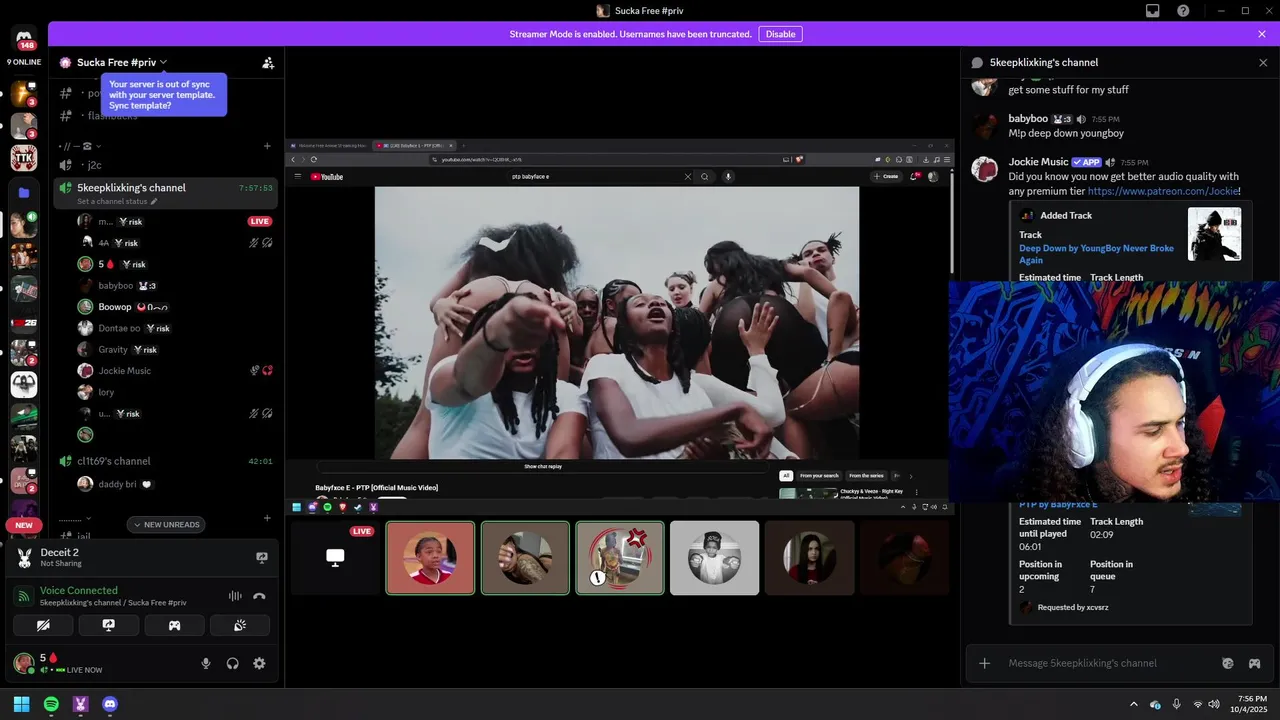
Task: Open 5keepklixking's channel voice channel
Action: [x=132, y=187]
